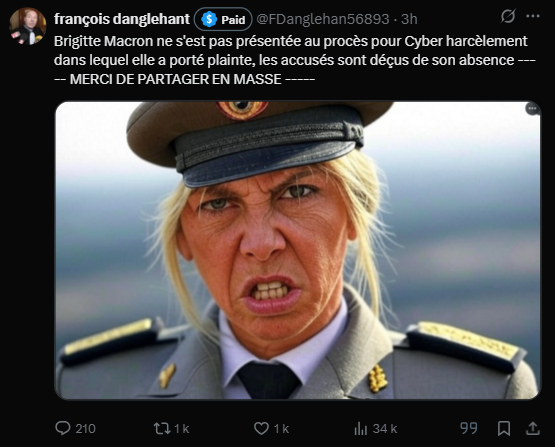The height and width of the screenshot is (447, 555).
Task: Click the 34 k views count
Action: pyautogui.click(x=385, y=429)
